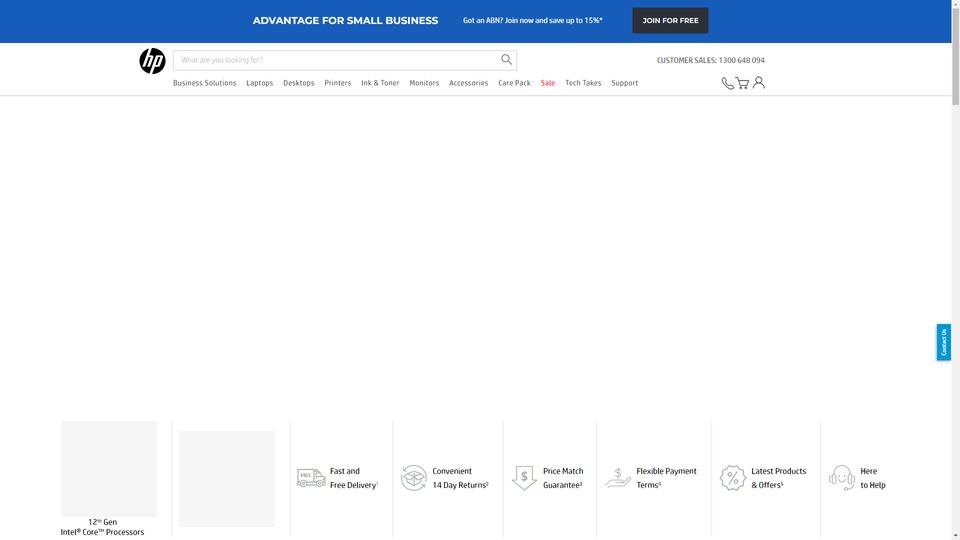
Task: Click the ADVANTAGE FOR SMALL BUSINESS heading
Action: coord(345,21)
